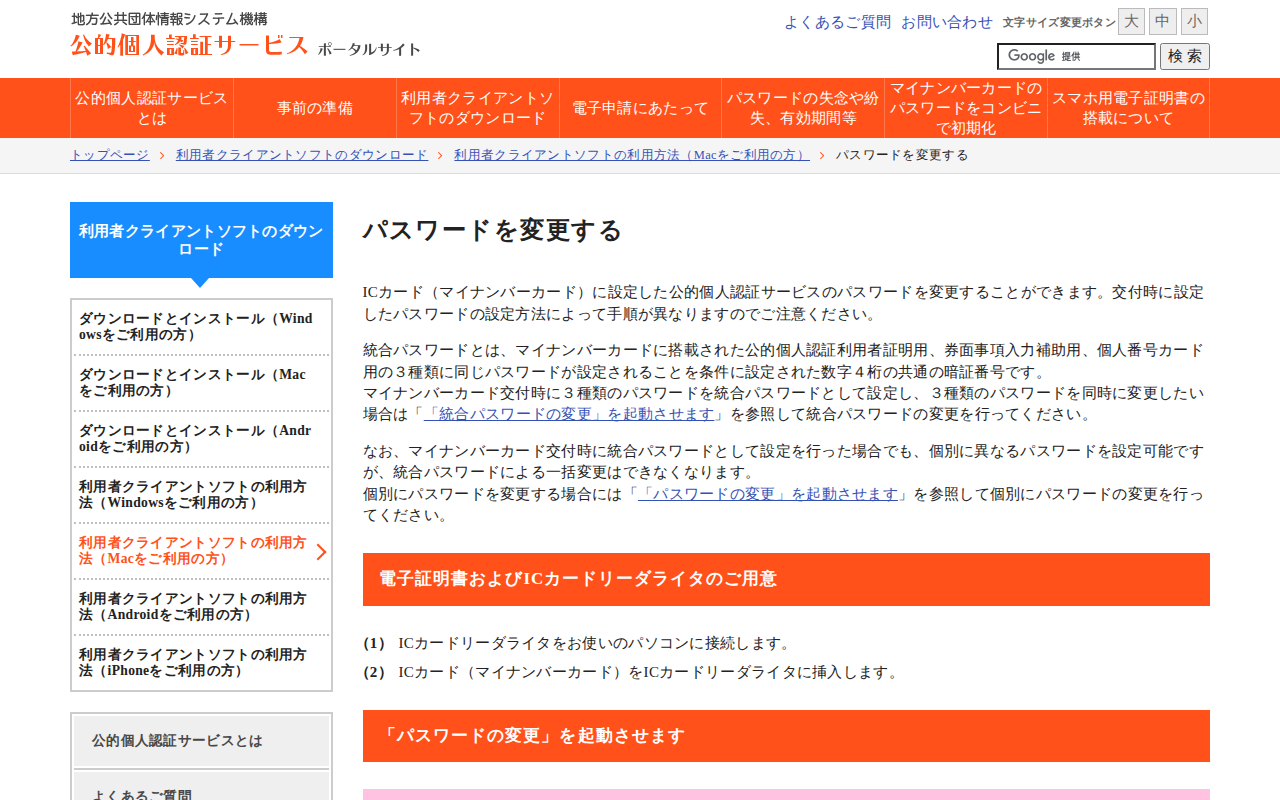Viewport: 1280px width, 800px height.
Task: Open ダウンロードとインストール Mac sidebar item
Action: (x=201, y=383)
